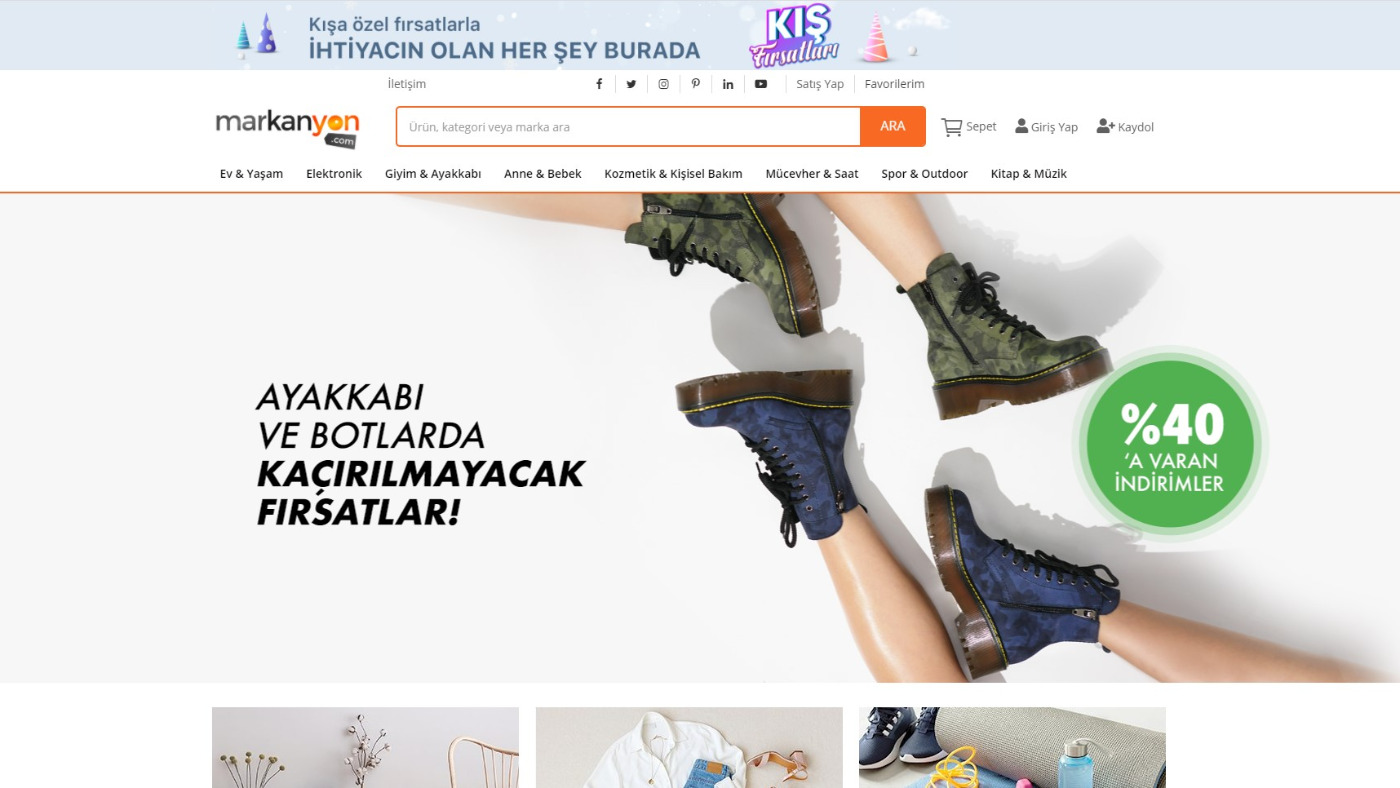Visit markanyon's Instagram page icon
Screen dimensions: 1400x788
(663, 83)
